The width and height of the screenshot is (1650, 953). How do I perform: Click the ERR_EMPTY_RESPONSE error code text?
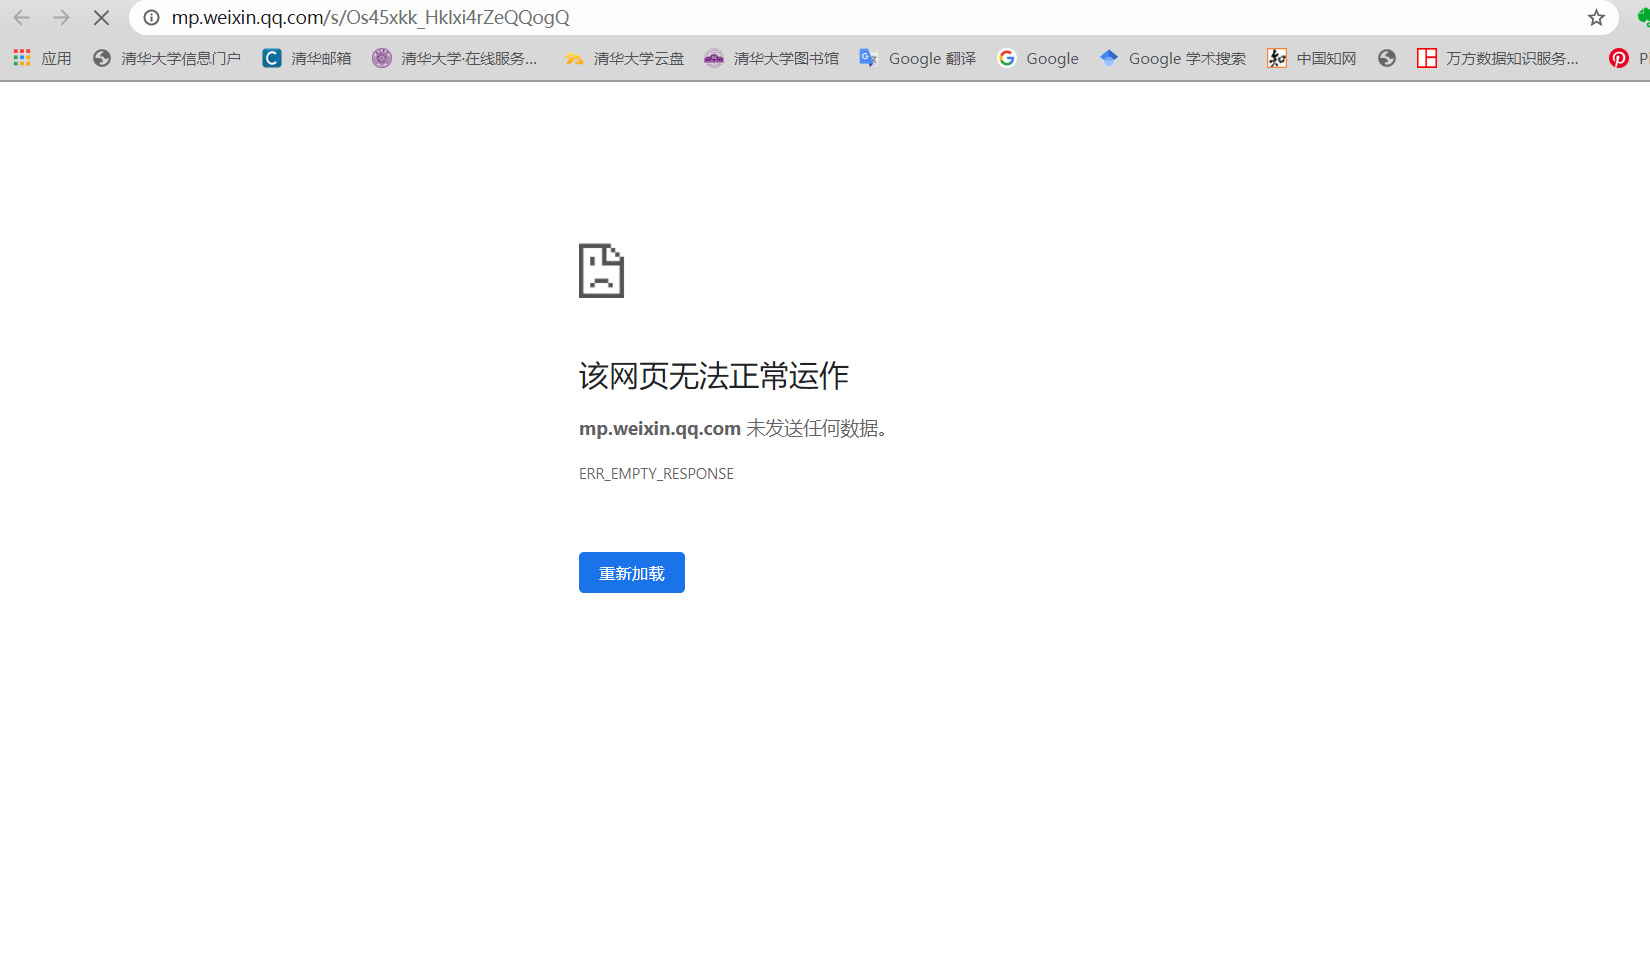point(656,474)
